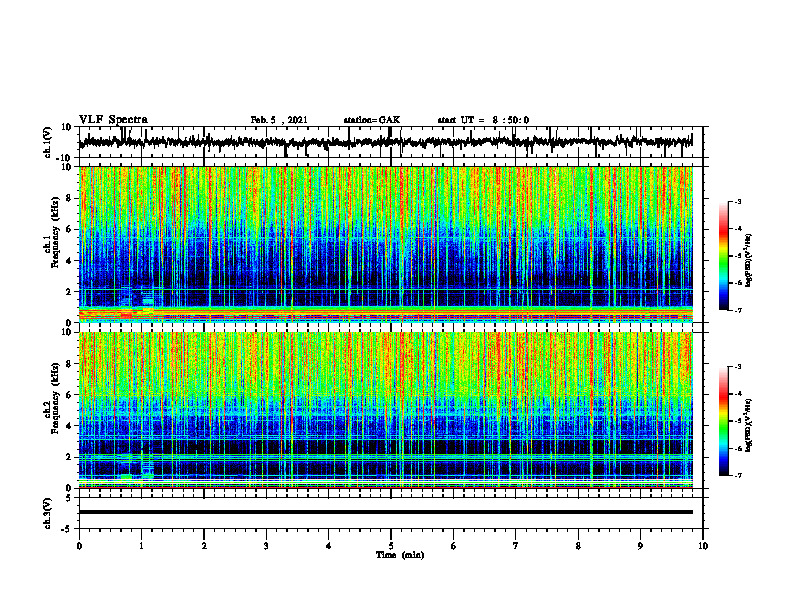Click time axis tick label '2'
This screenshot has width=792, height=612.
click(204, 546)
